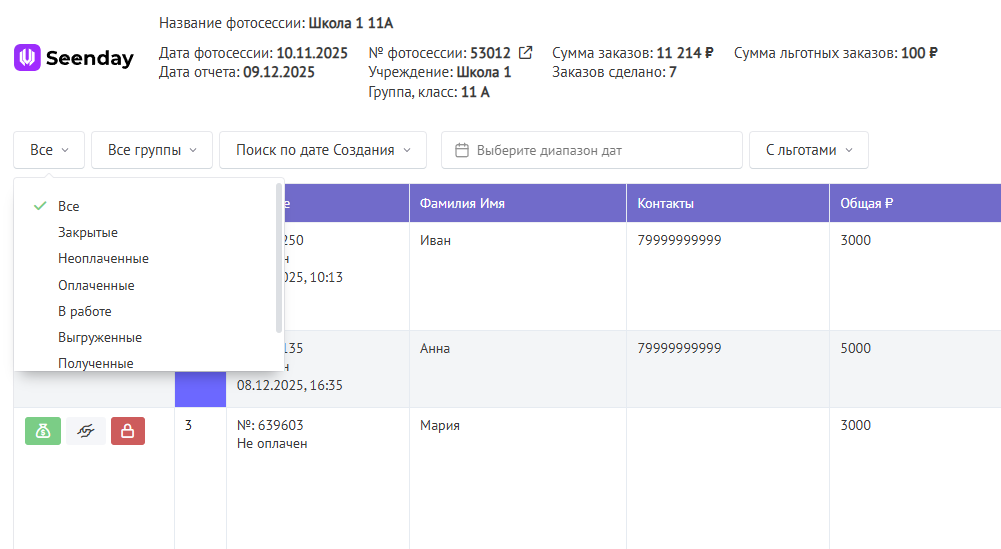Pick the В работе status option
1001x549 pixels.
click(x=85, y=311)
